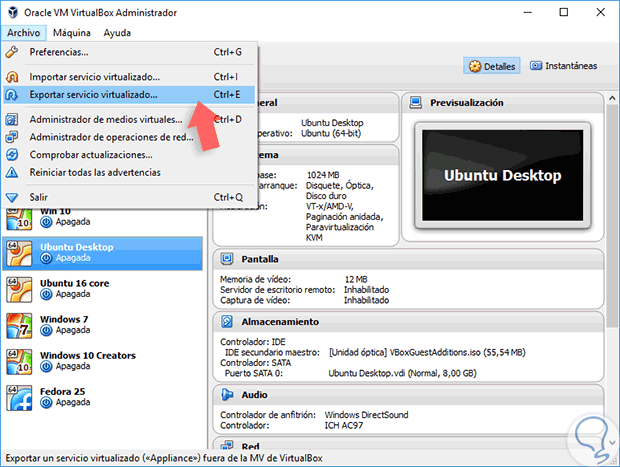This screenshot has width=620, height=467.
Task: Click the wrench icon beside Preferencias
Action: point(12,52)
